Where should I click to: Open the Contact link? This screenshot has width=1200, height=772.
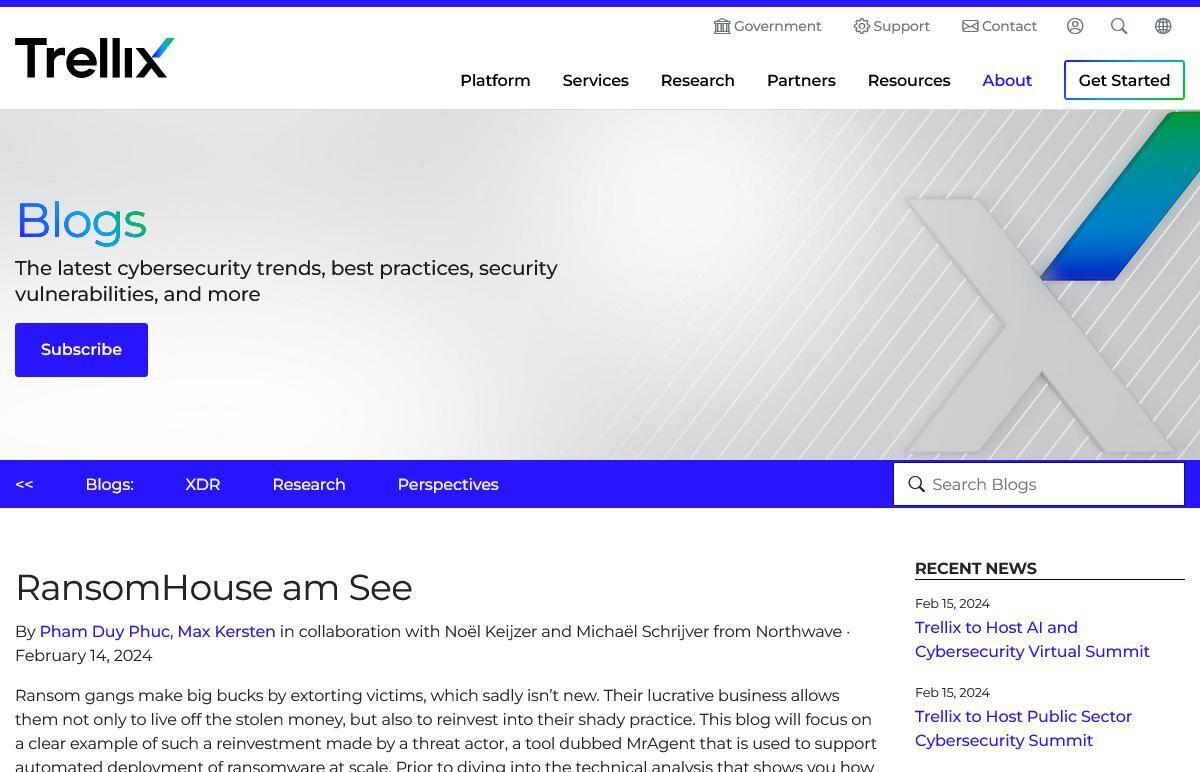[1009, 26]
